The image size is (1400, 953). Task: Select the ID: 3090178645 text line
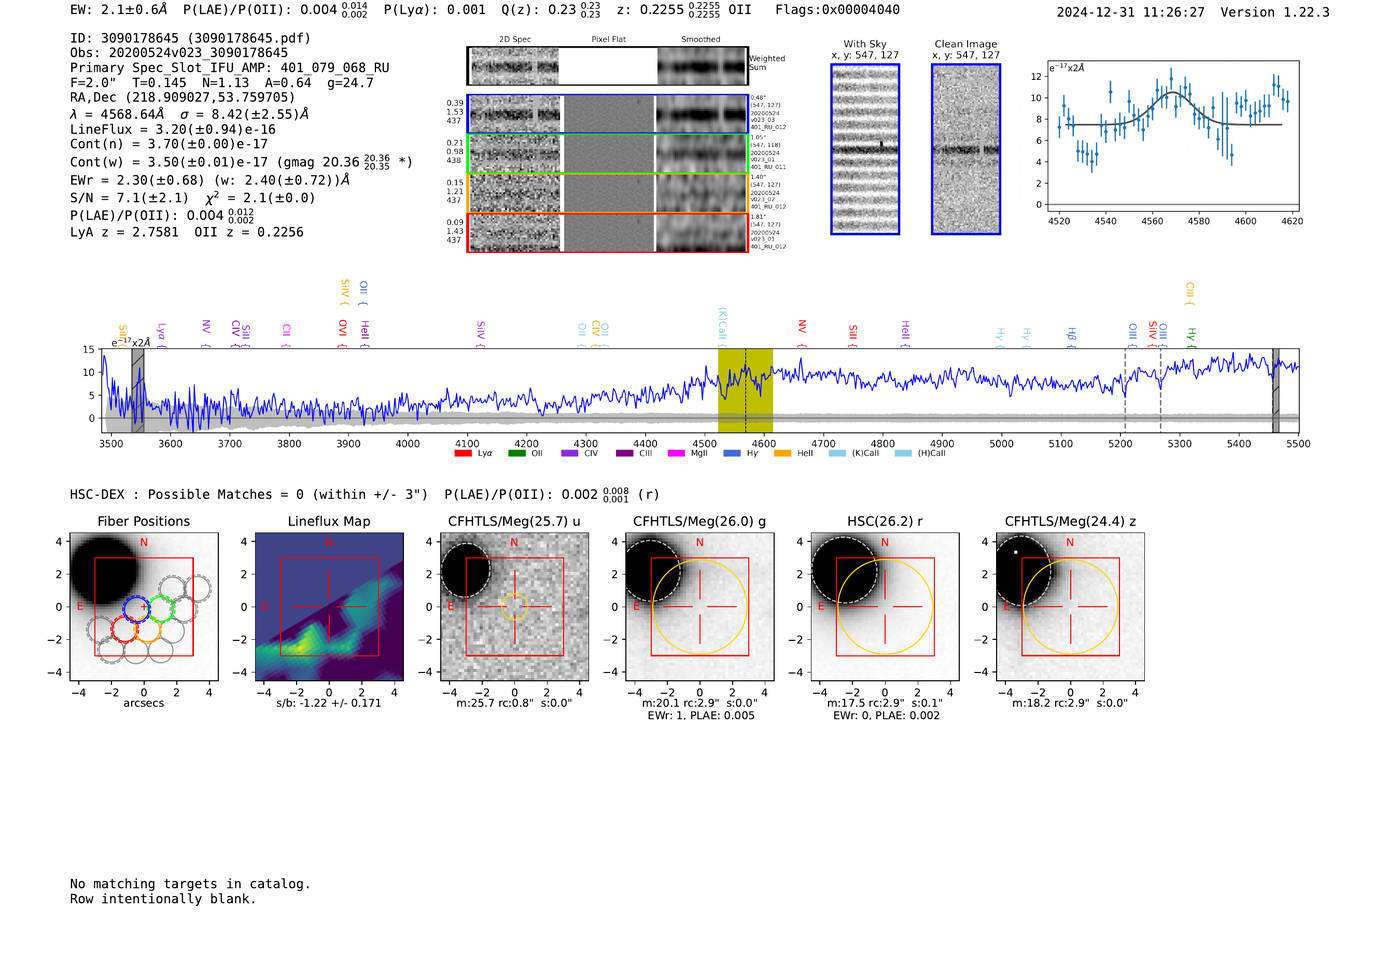point(190,38)
